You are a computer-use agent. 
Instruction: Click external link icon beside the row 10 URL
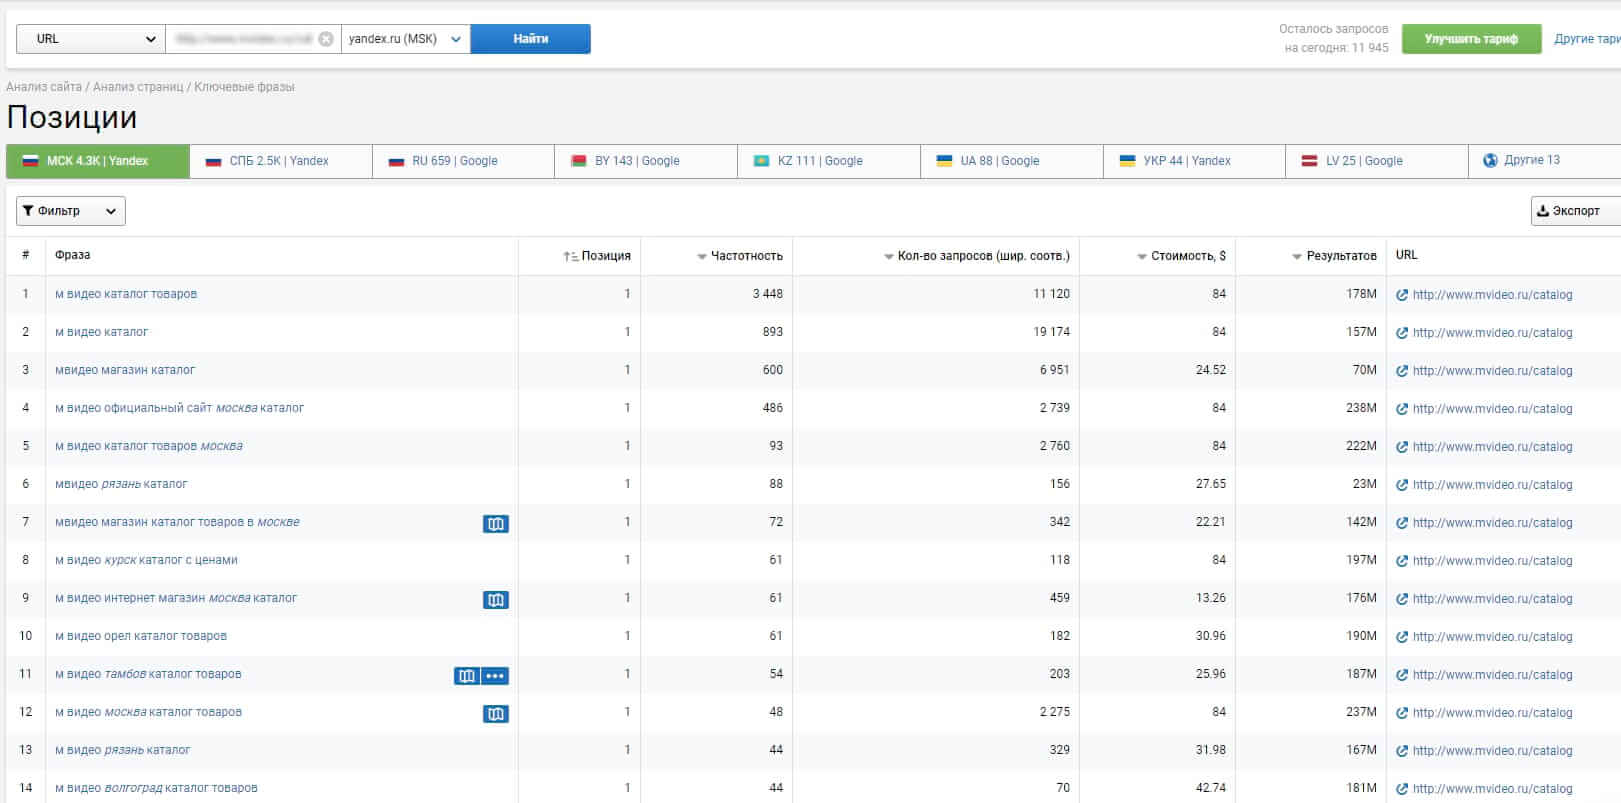1402,637
